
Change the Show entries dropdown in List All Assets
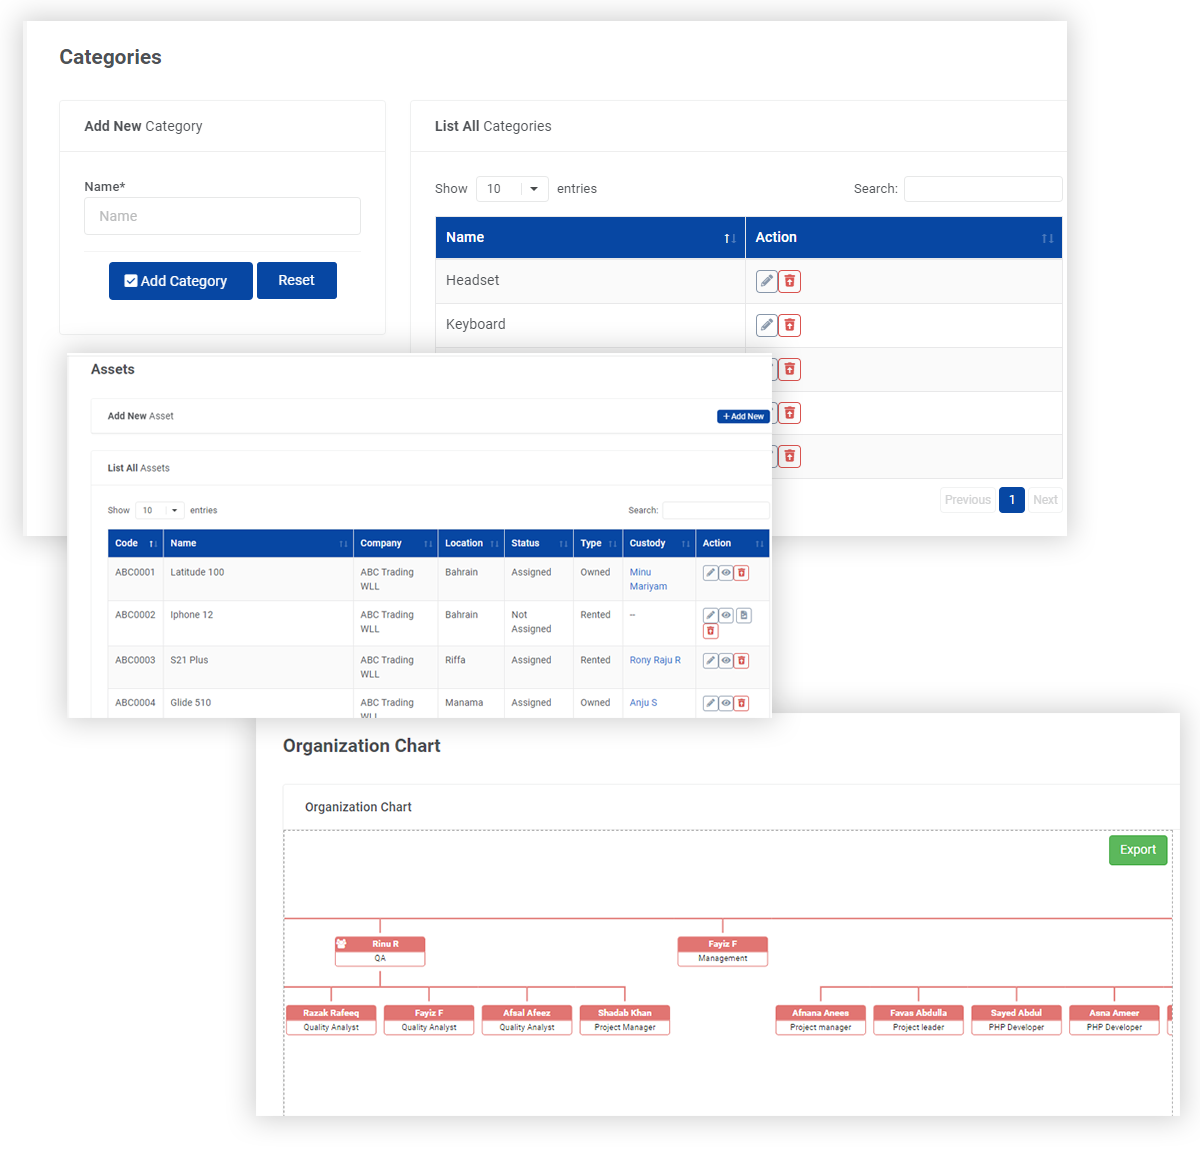click(158, 510)
